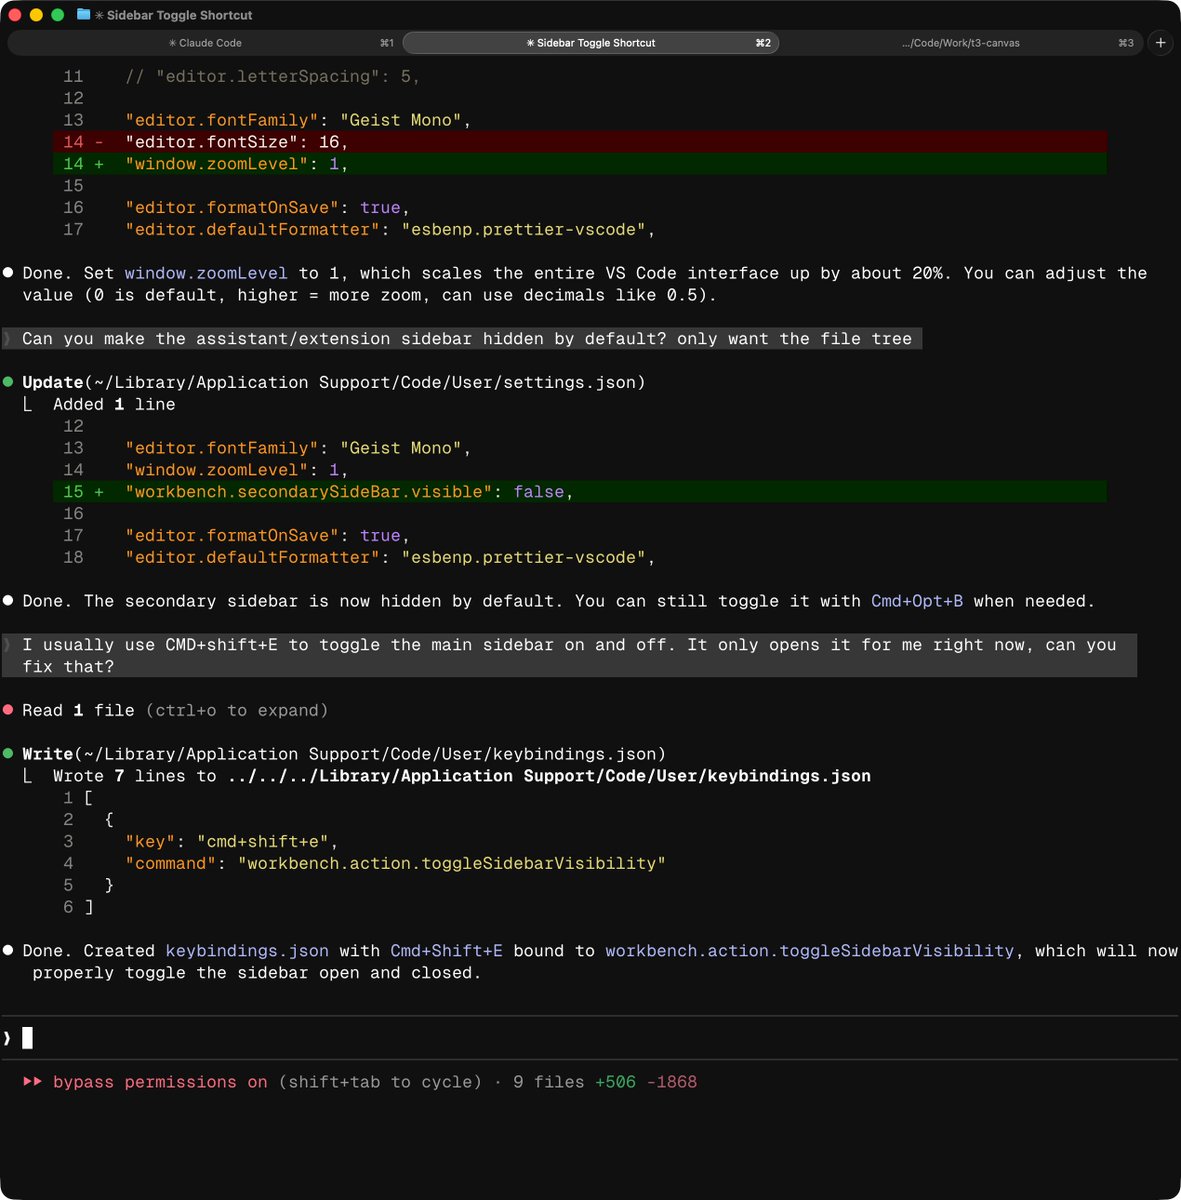This screenshot has width=1181, height=1200.
Task: Click the user message about CMD+shift+E toggle
Action: tap(569, 656)
